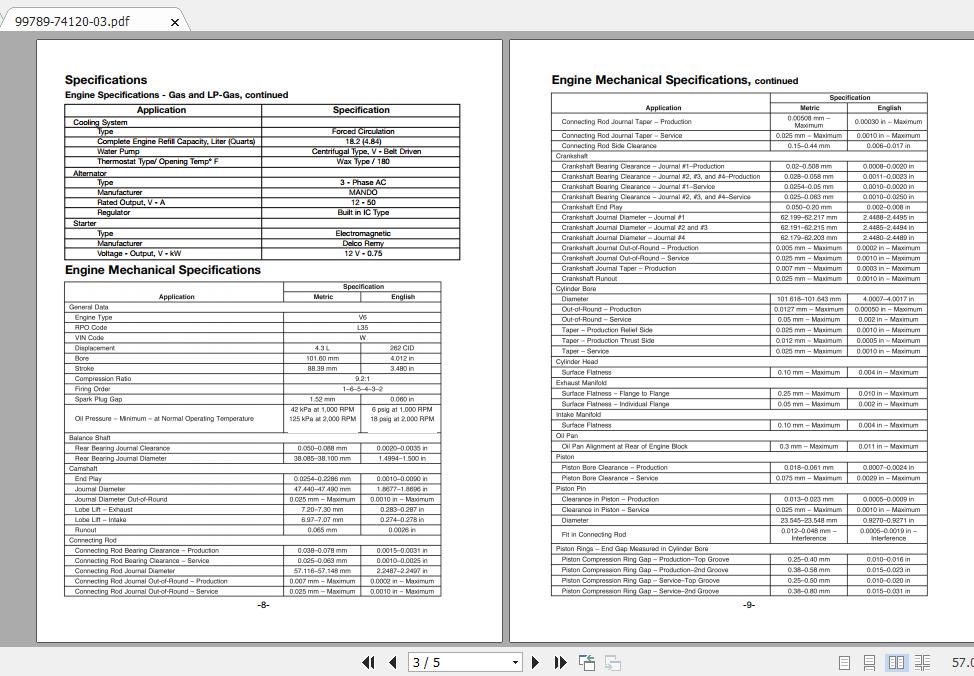Go to the previous page
974x676 pixels.
pyautogui.click(x=390, y=662)
